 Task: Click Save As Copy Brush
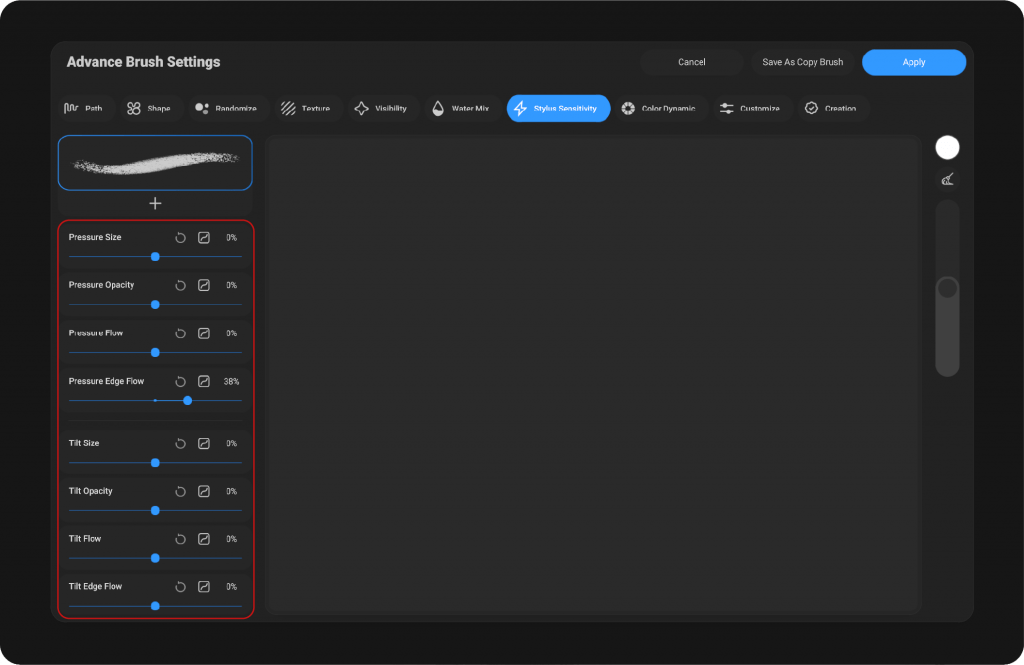coord(802,62)
